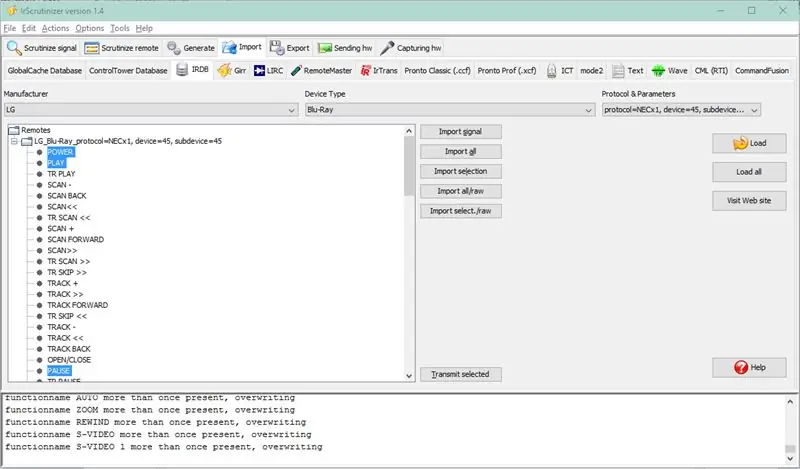This screenshot has height=469, width=800.
Task: Open the Capturing hw tab
Action: coord(411,48)
